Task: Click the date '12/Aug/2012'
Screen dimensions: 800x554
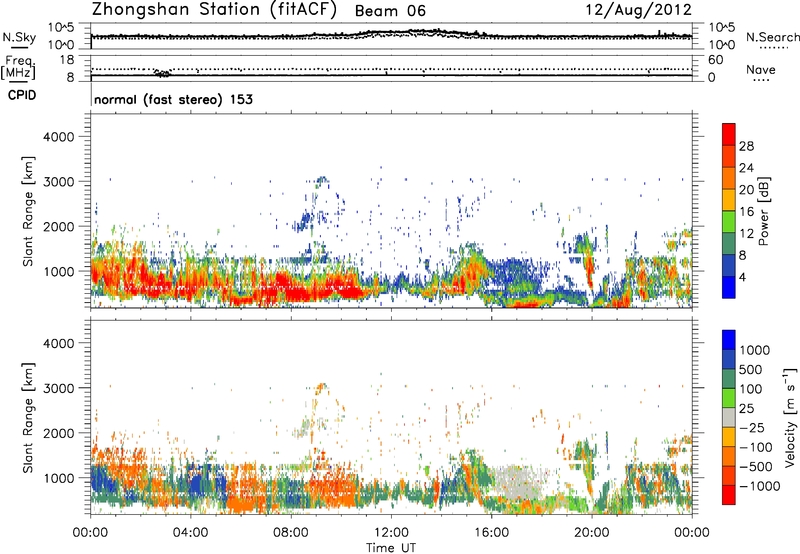Action: pyautogui.click(x=638, y=10)
